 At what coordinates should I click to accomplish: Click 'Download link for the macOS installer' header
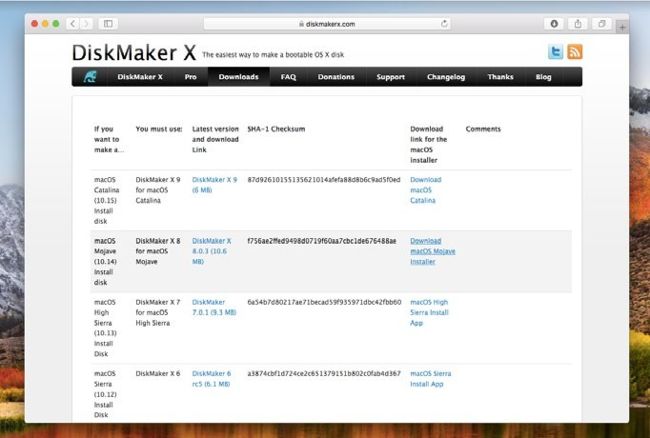pyautogui.click(x=429, y=144)
